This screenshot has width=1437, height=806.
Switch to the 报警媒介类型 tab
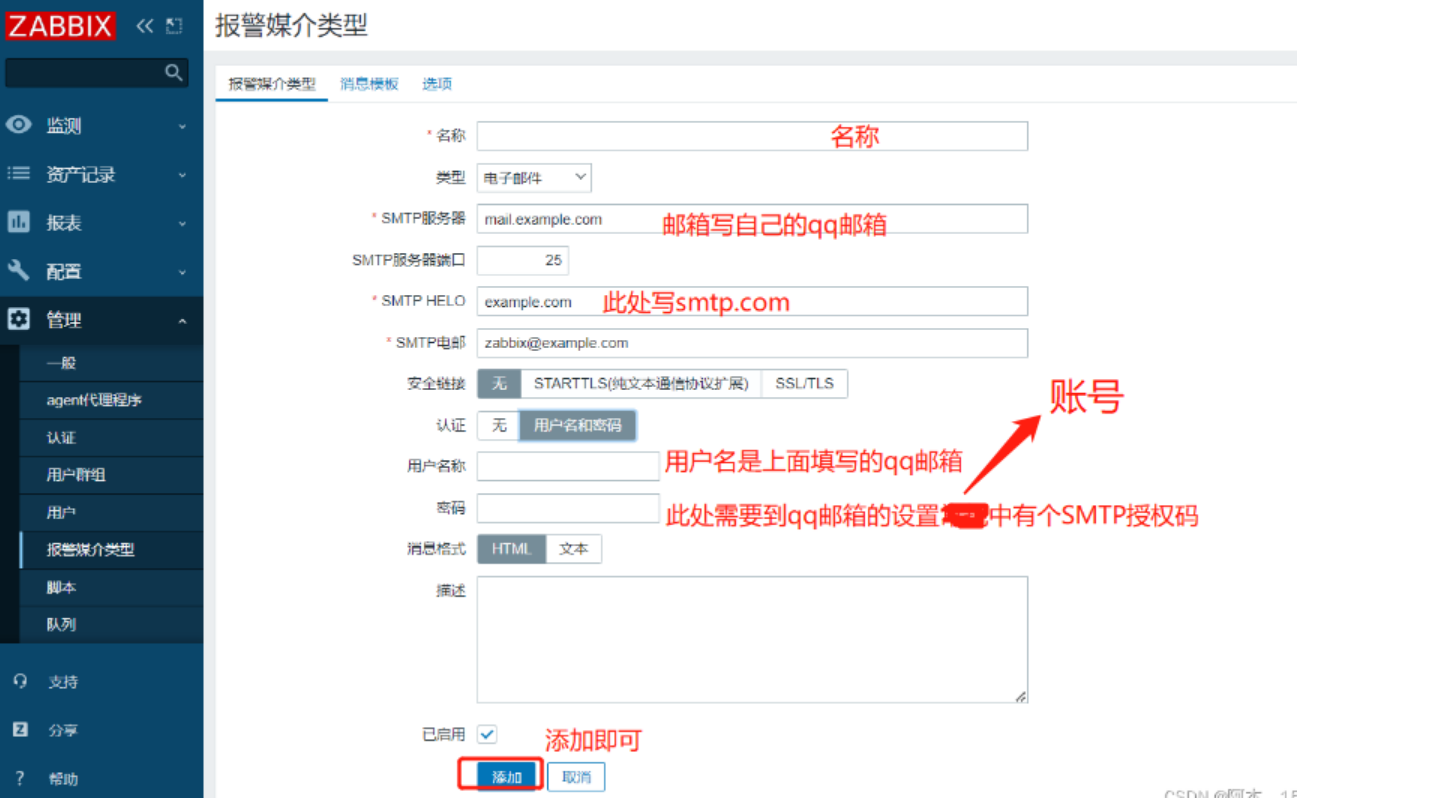pyautogui.click(x=272, y=84)
